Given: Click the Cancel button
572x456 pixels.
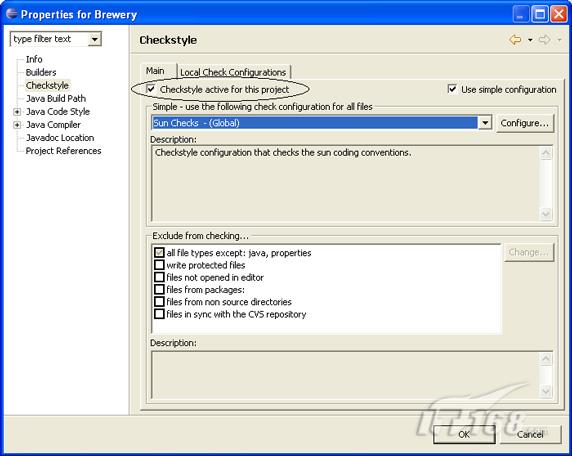Looking at the screenshot, I should 530,434.
